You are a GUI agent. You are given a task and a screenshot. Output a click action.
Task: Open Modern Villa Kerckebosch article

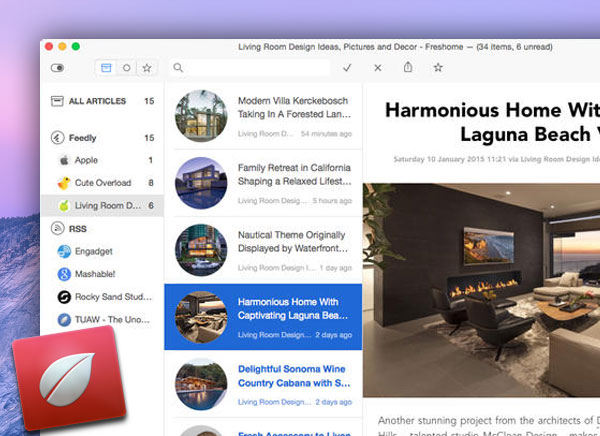pyautogui.click(x=263, y=116)
